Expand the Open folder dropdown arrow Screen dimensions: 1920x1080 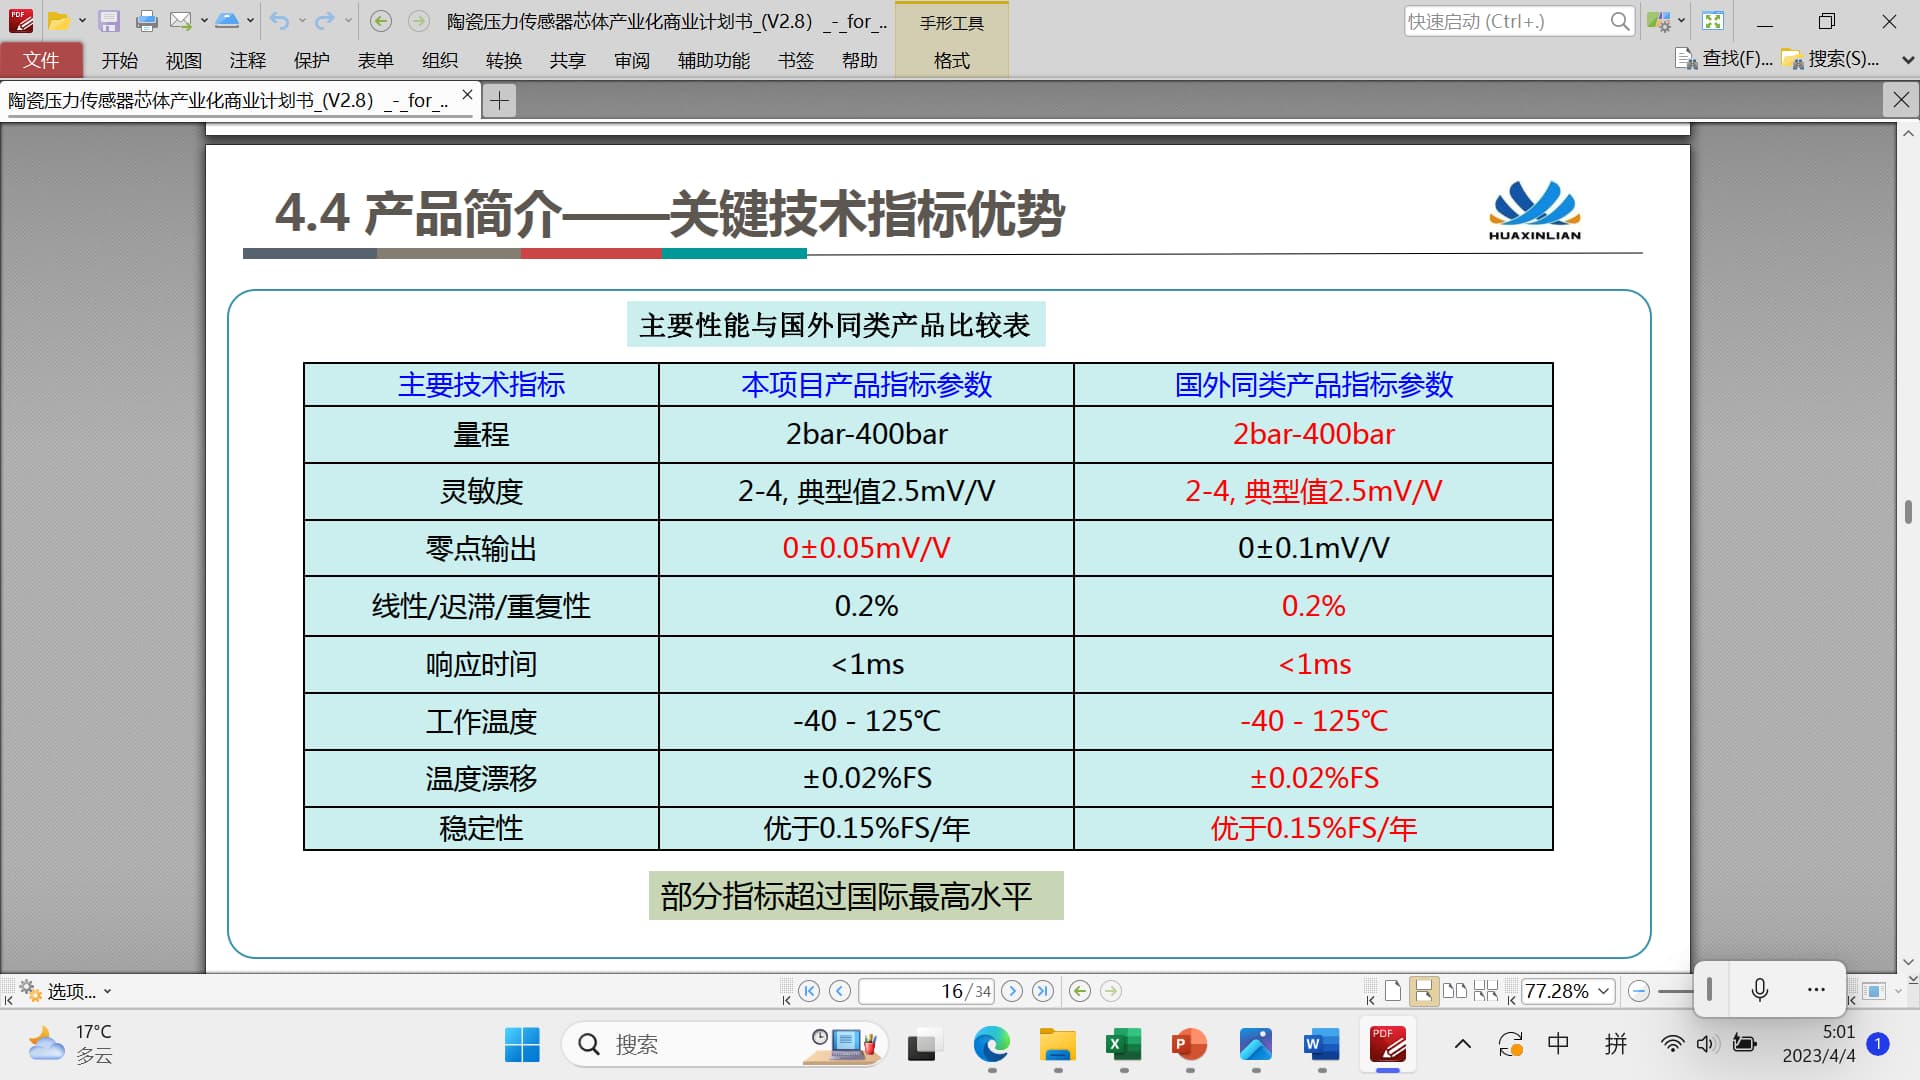[x=82, y=21]
